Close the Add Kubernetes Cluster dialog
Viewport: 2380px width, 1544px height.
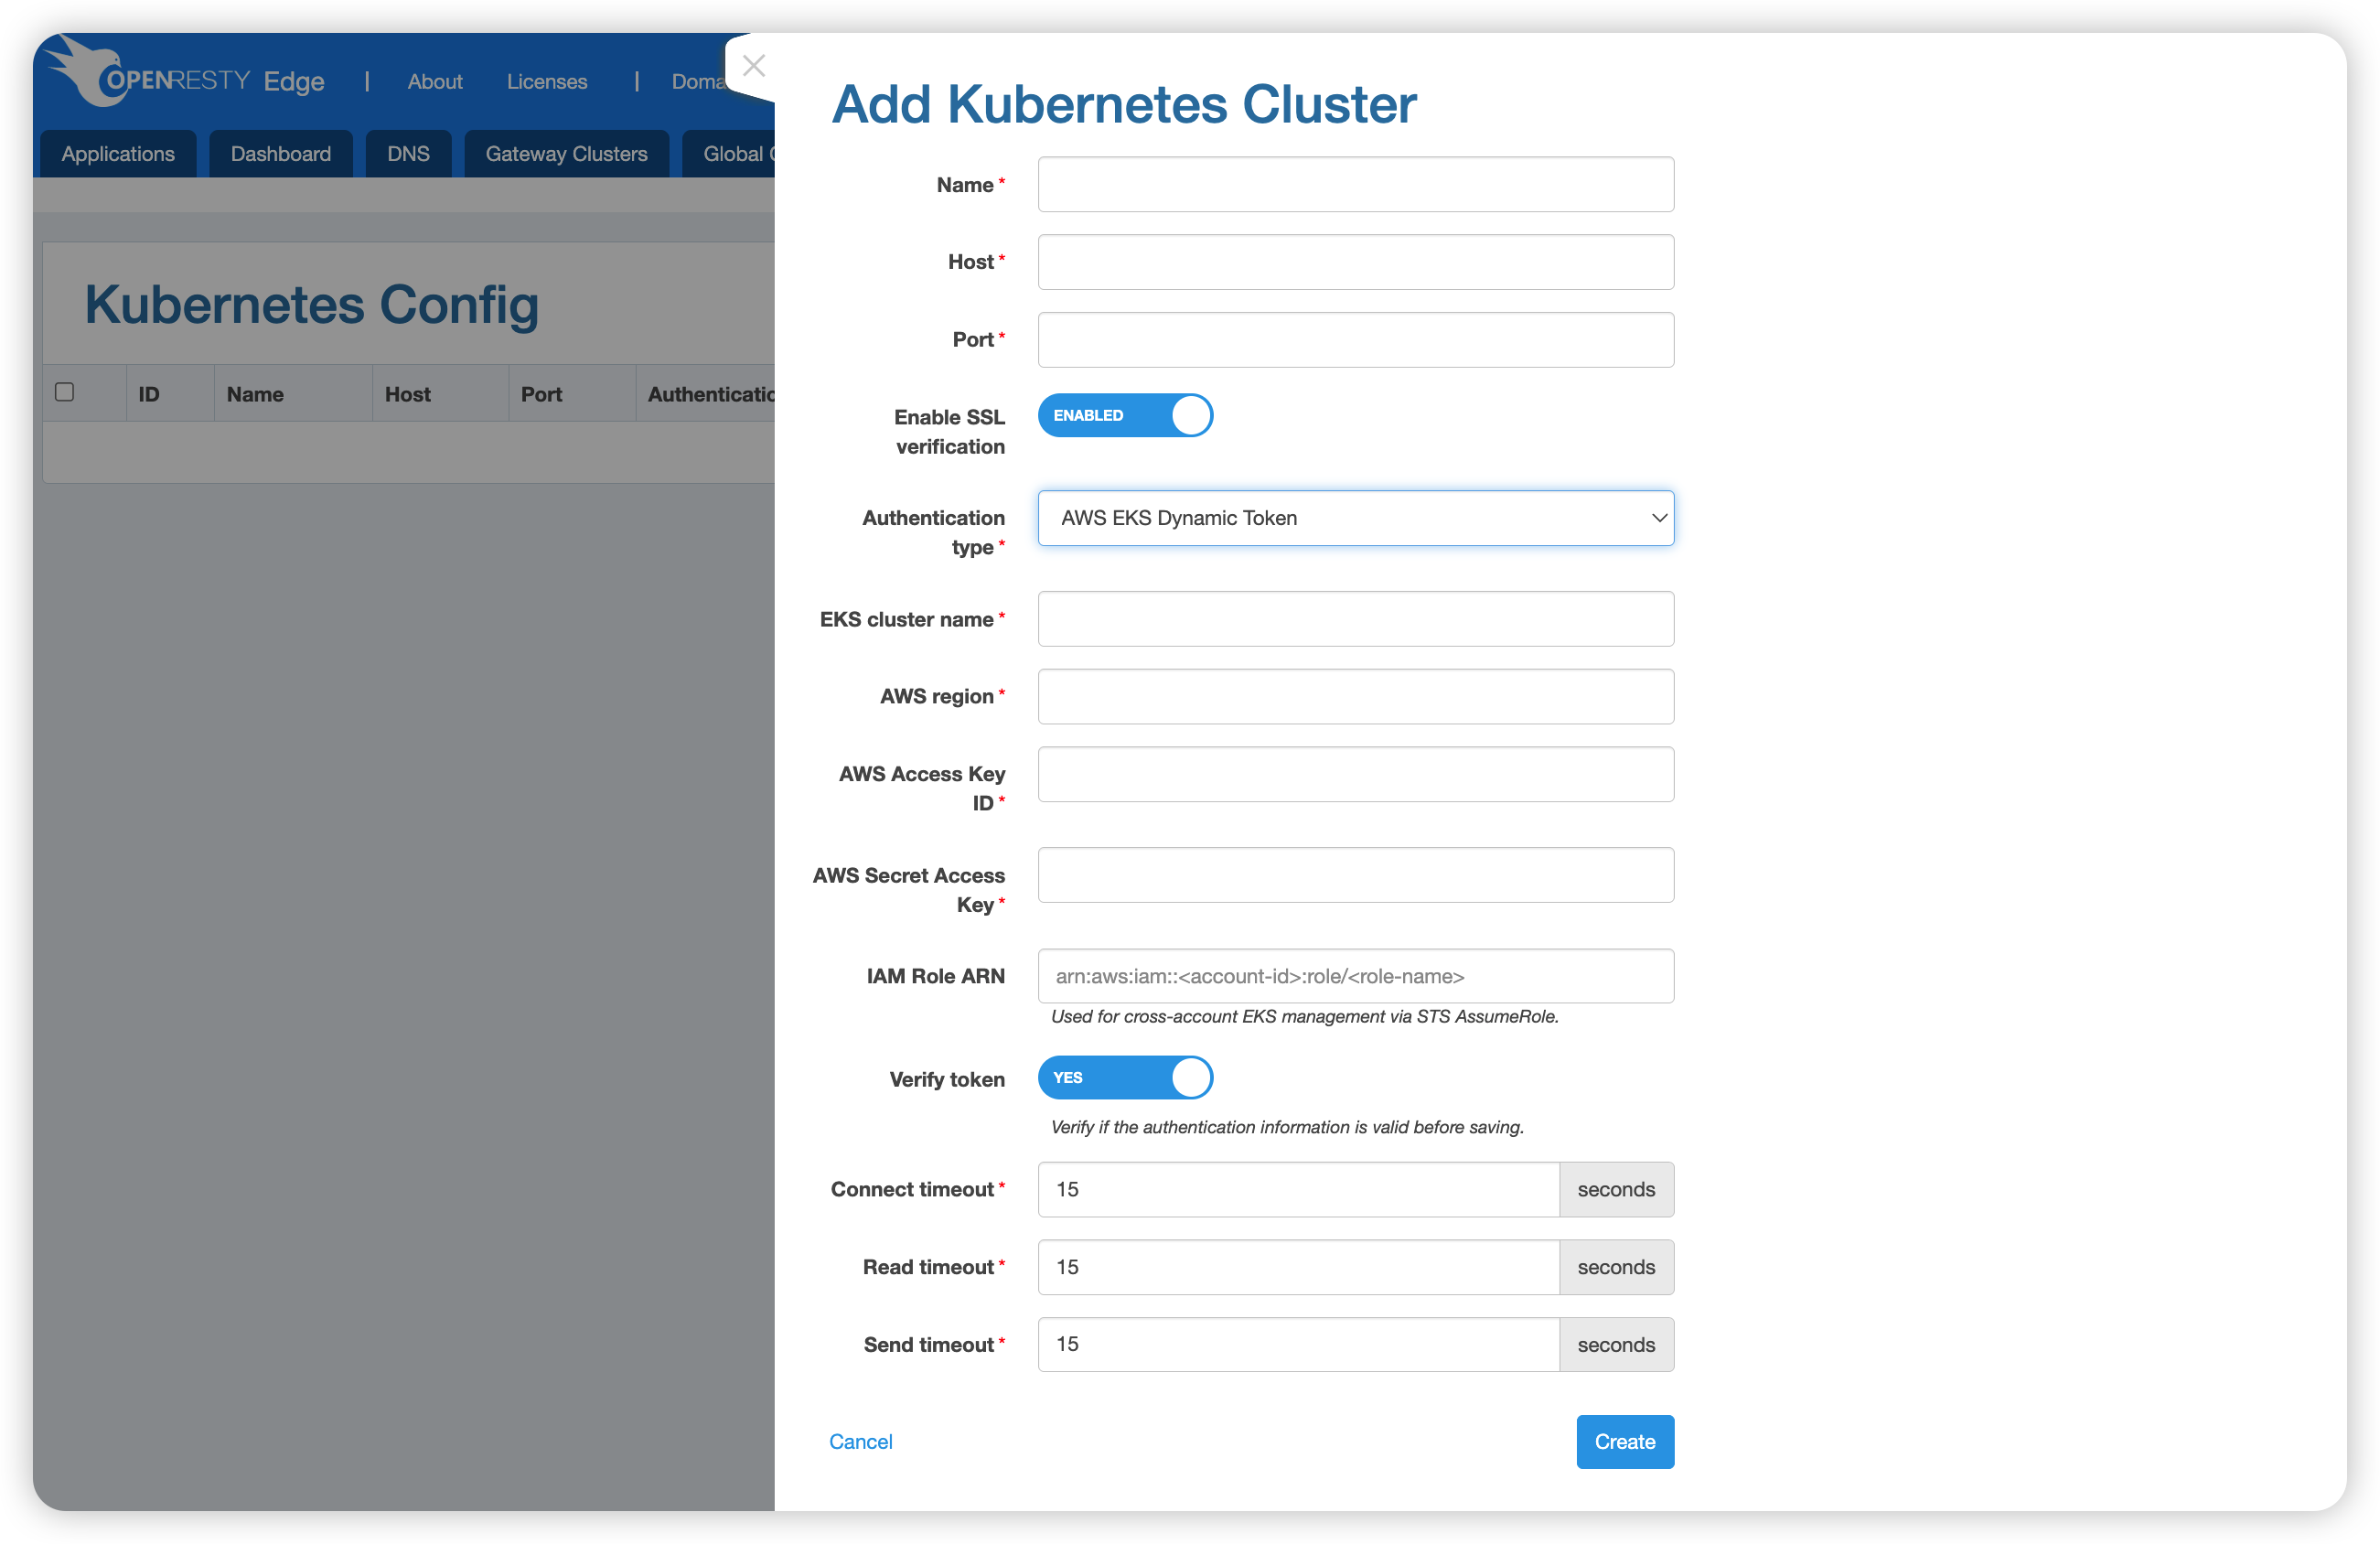pyautogui.click(x=754, y=66)
